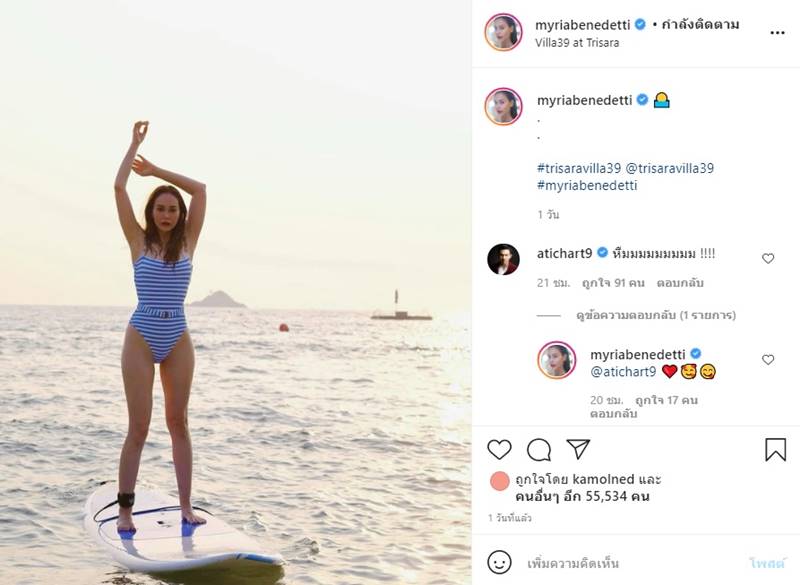
Task: Open the comment bubble icon
Action: (x=539, y=449)
